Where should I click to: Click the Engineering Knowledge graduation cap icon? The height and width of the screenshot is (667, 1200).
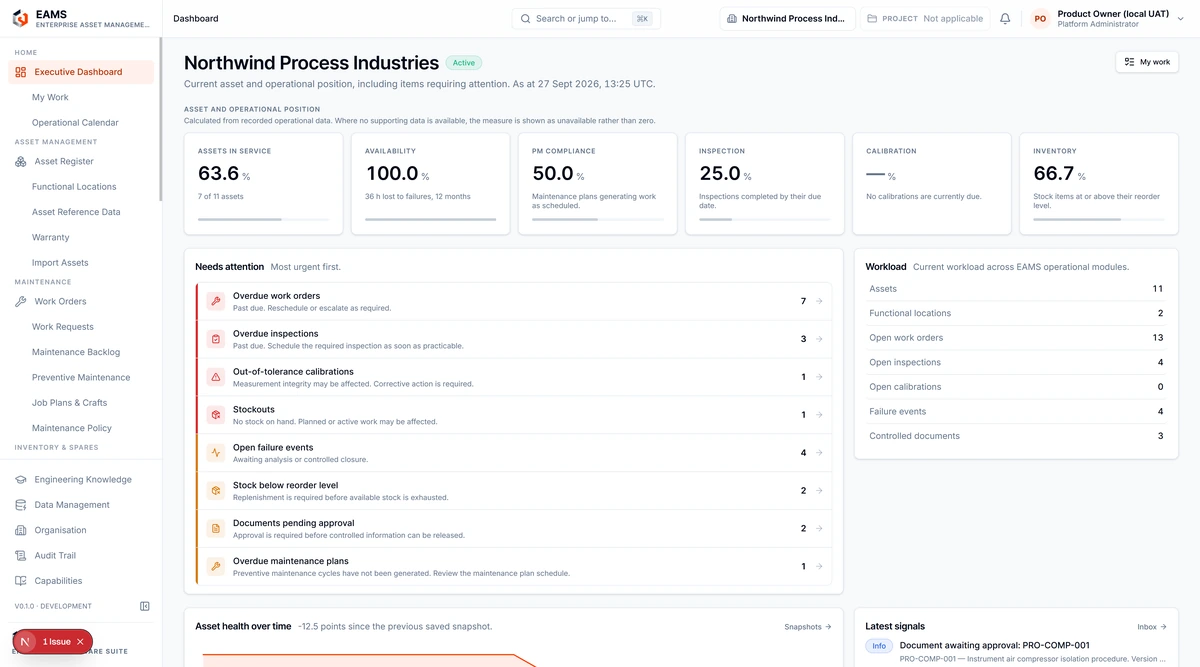(21, 479)
